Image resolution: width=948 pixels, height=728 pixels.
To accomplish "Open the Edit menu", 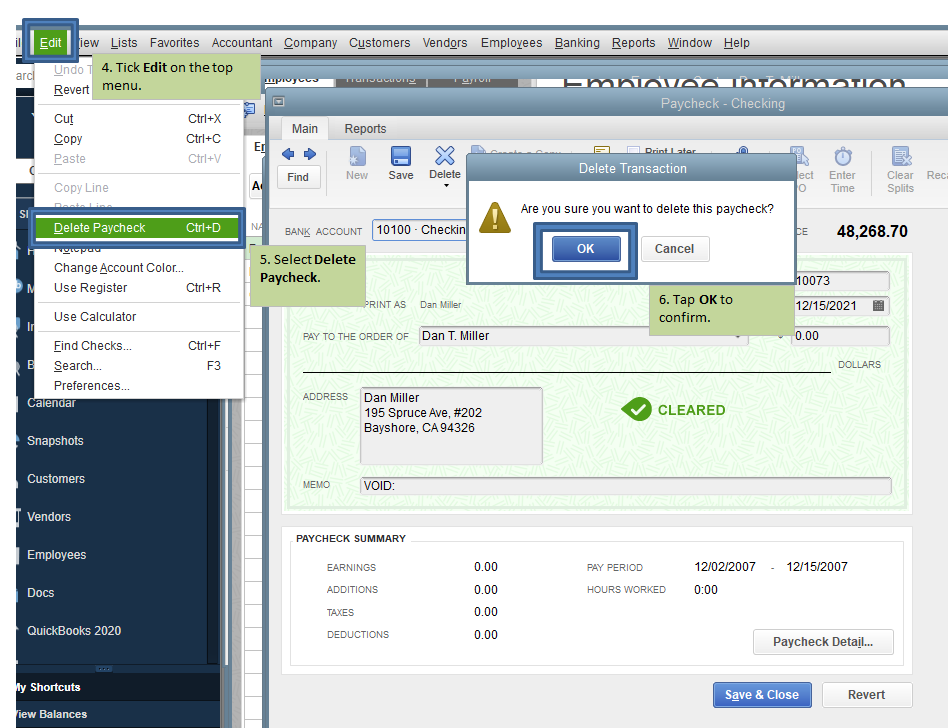I will click(50, 42).
